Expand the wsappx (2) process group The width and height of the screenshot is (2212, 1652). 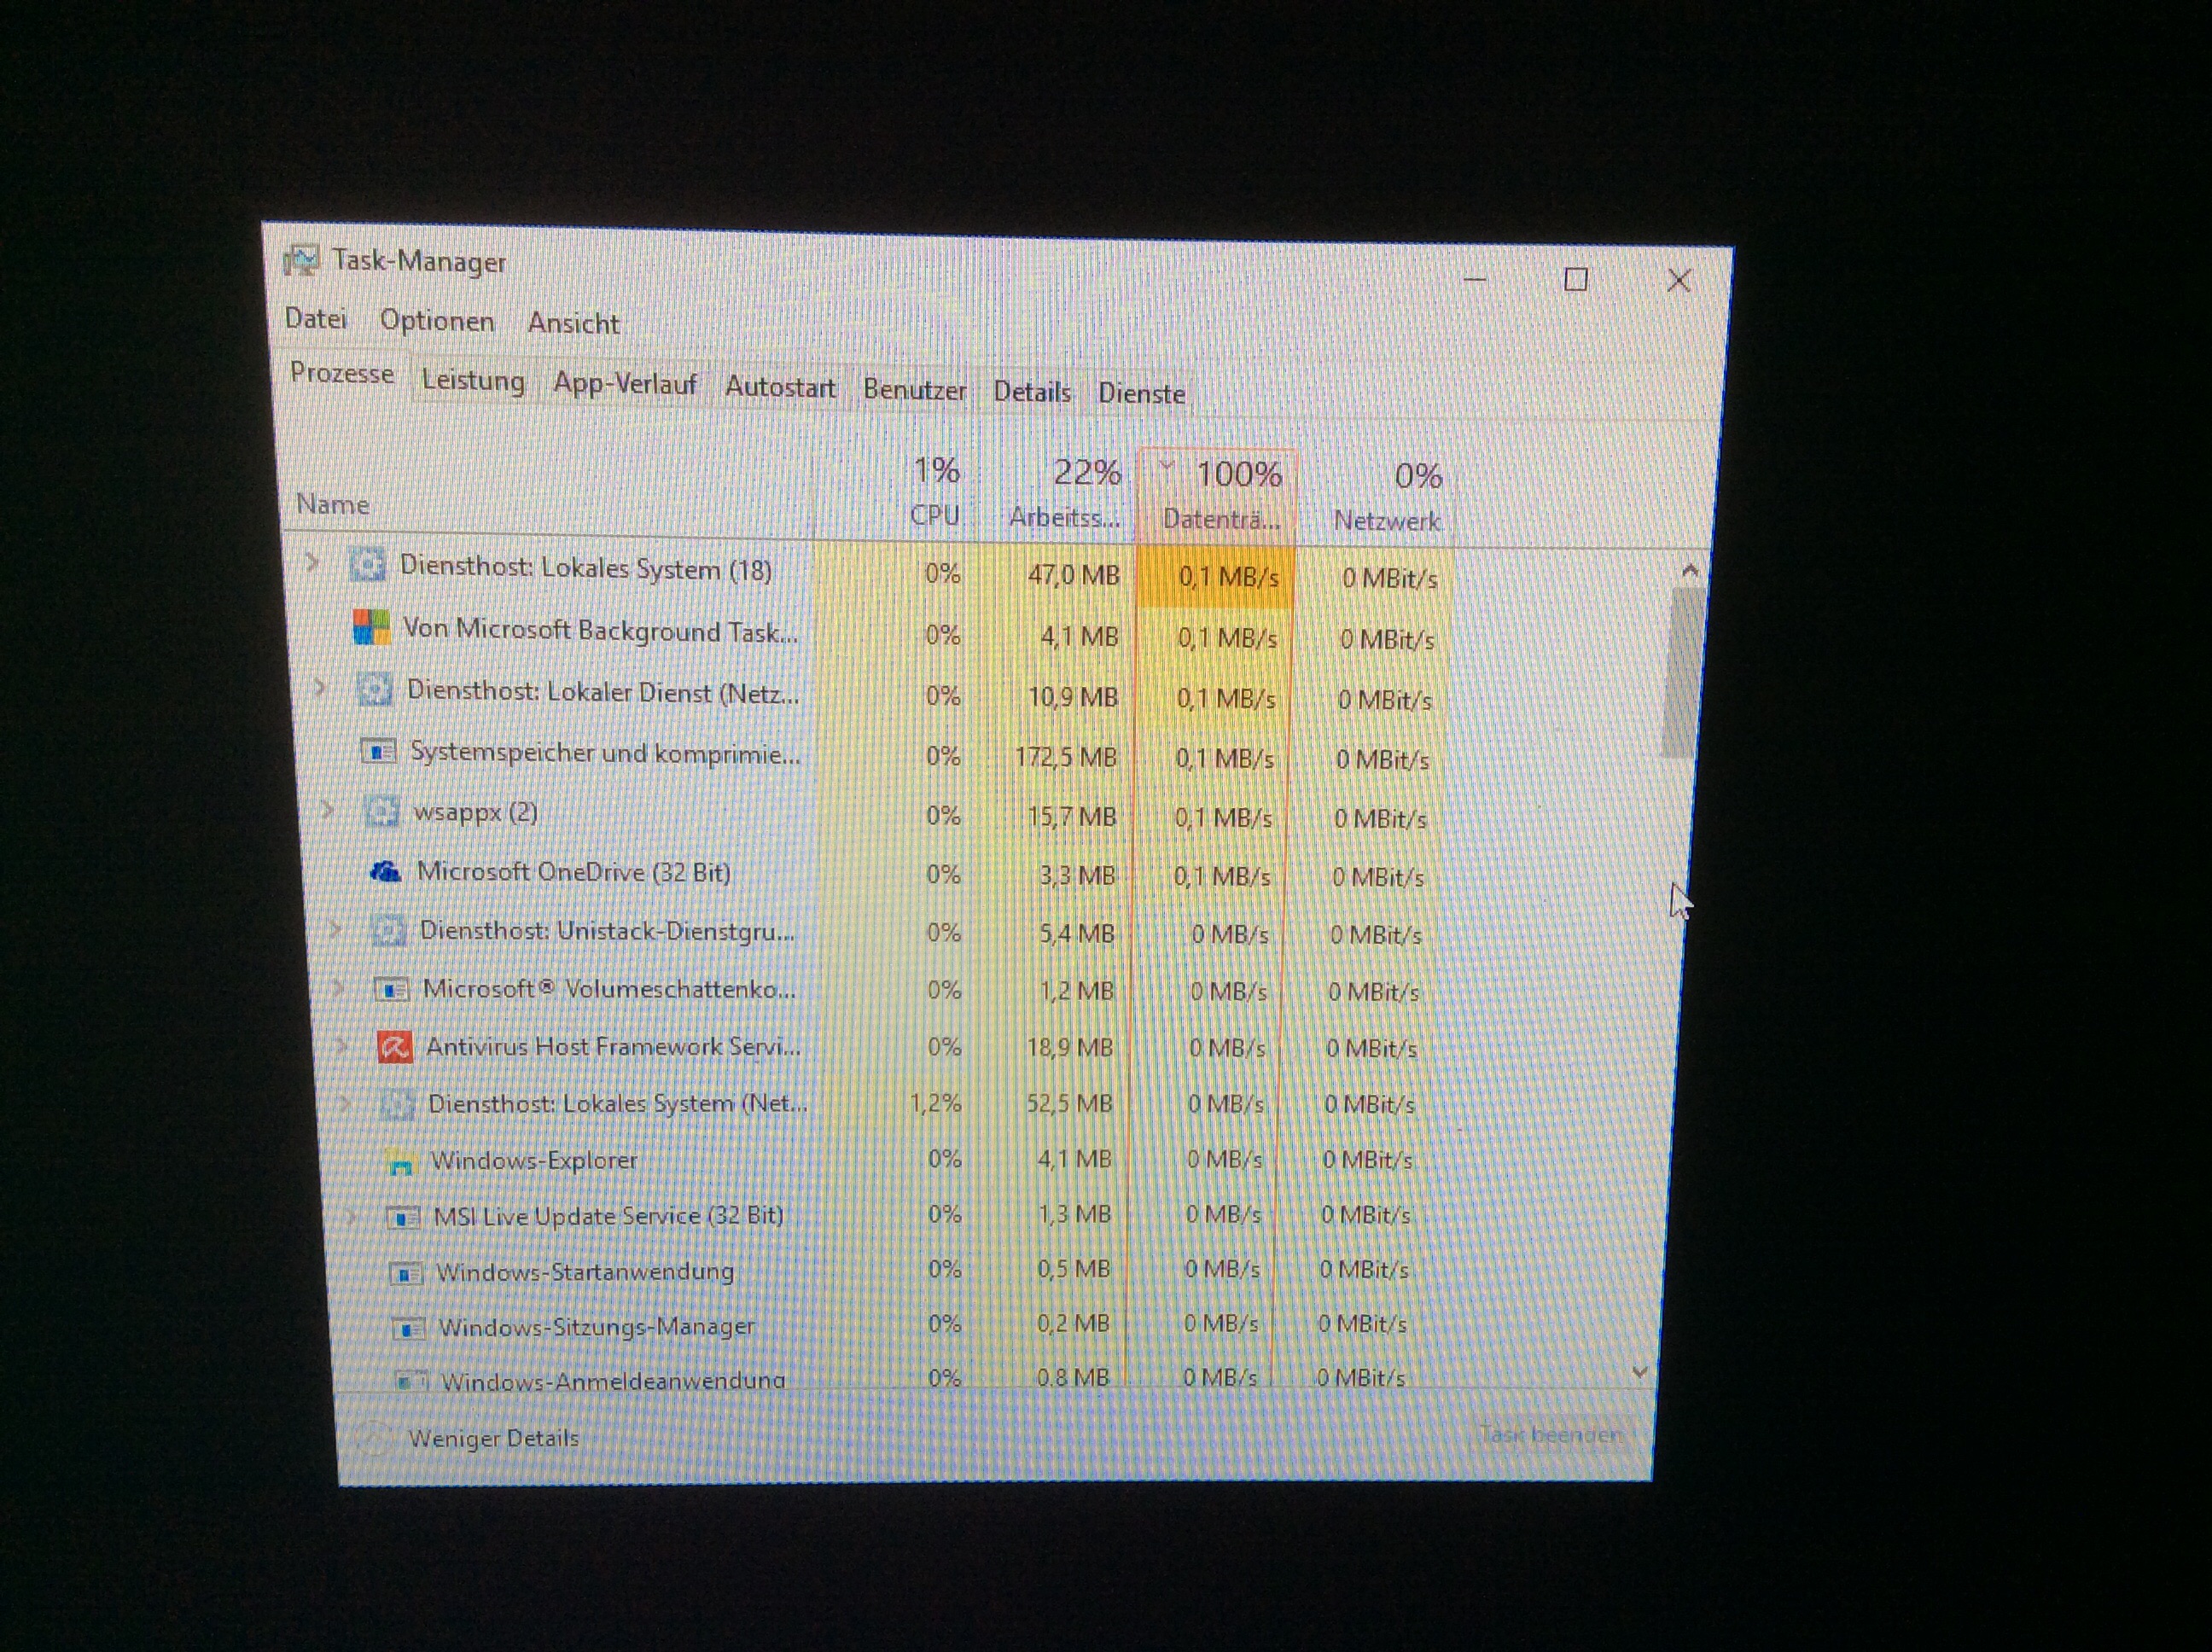(x=327, y=808)
